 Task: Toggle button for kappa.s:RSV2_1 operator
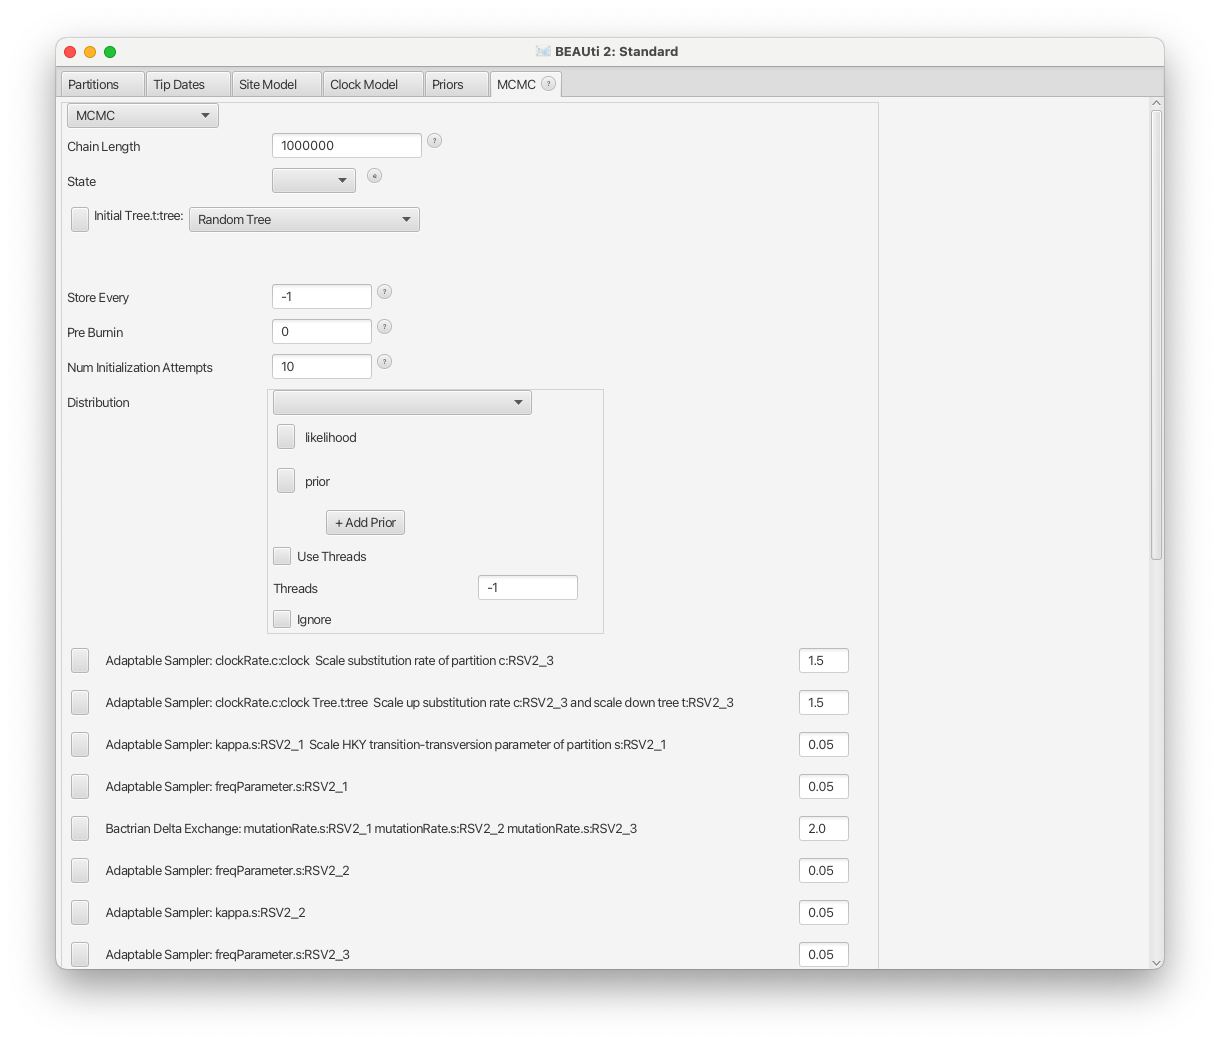pyautogui.click(x=80, y=745)
